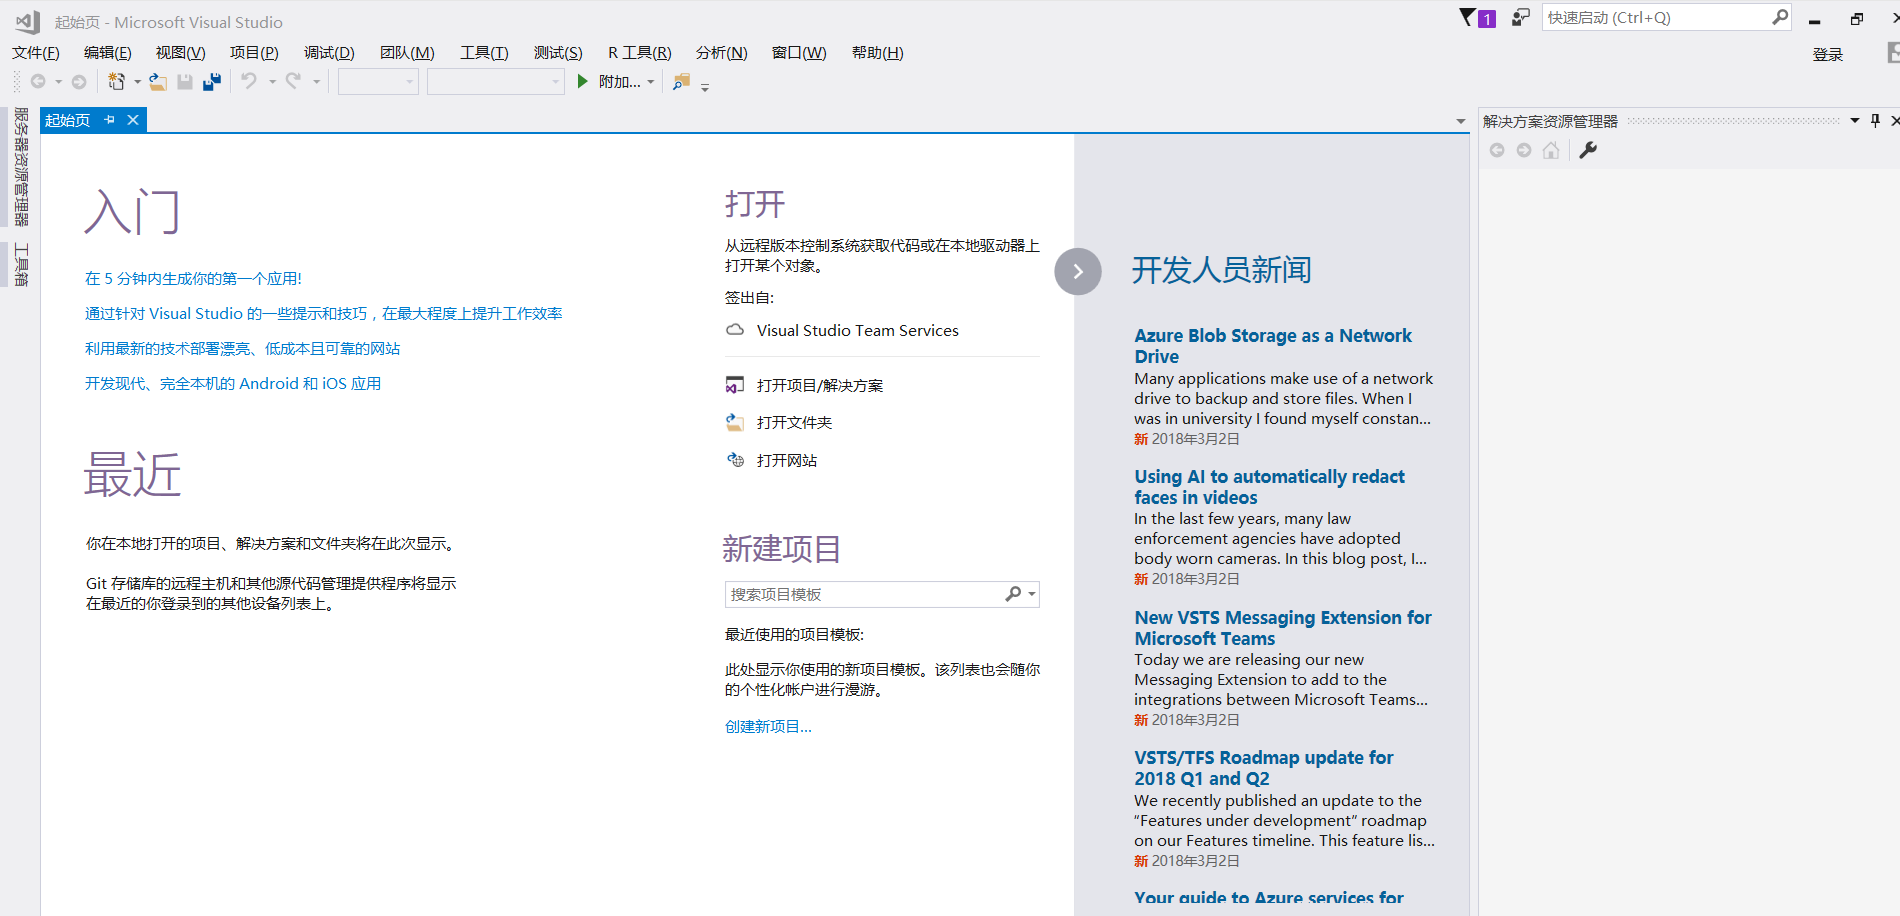Open Solution Explorer Properties wrench icon
Viewport: 1900px width, 916px height.
(1588, 150)
